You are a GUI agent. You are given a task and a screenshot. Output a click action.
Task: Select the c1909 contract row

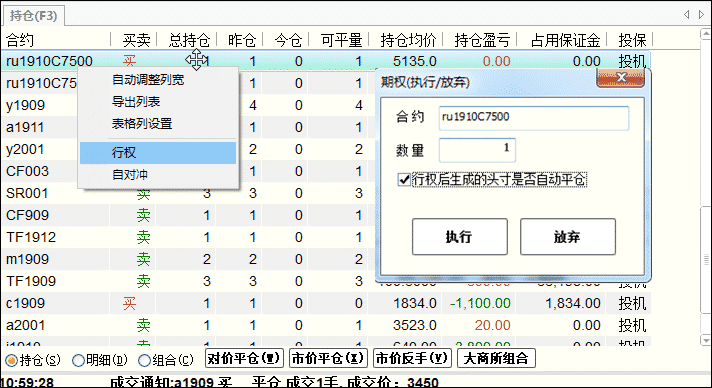point(326,303)
